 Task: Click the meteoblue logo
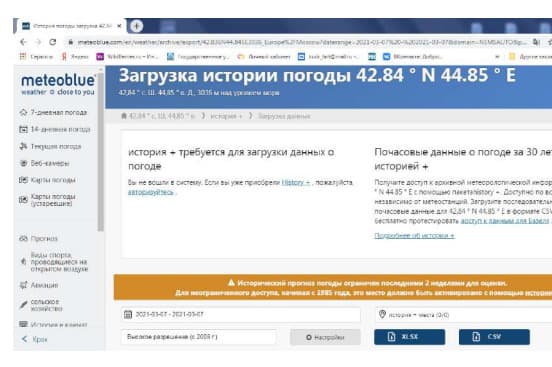[x=58, y=84]
